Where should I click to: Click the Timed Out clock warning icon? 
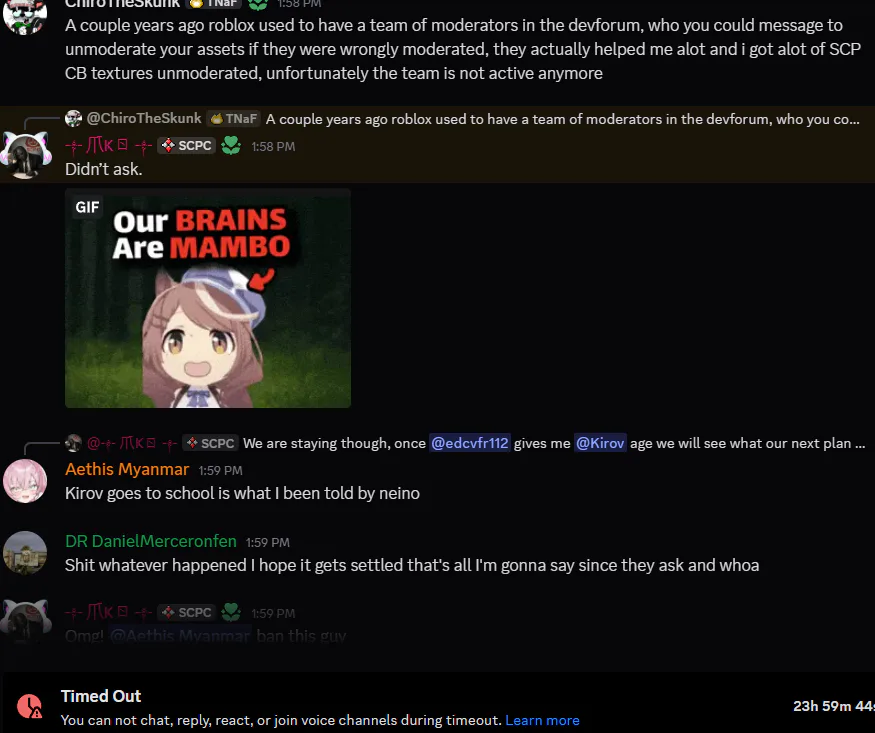(29, 707)
